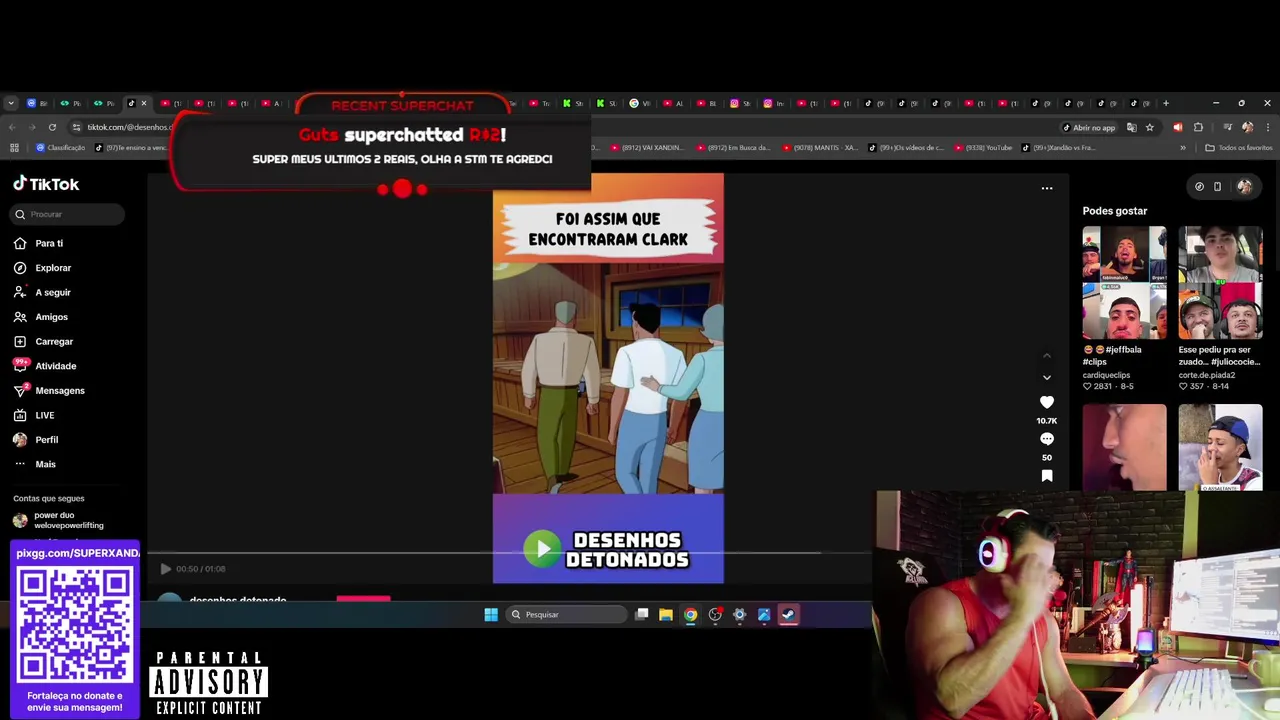Click the translate page icon
The height and width of the screenshot is (720, 1280).
coord(1131,127)
